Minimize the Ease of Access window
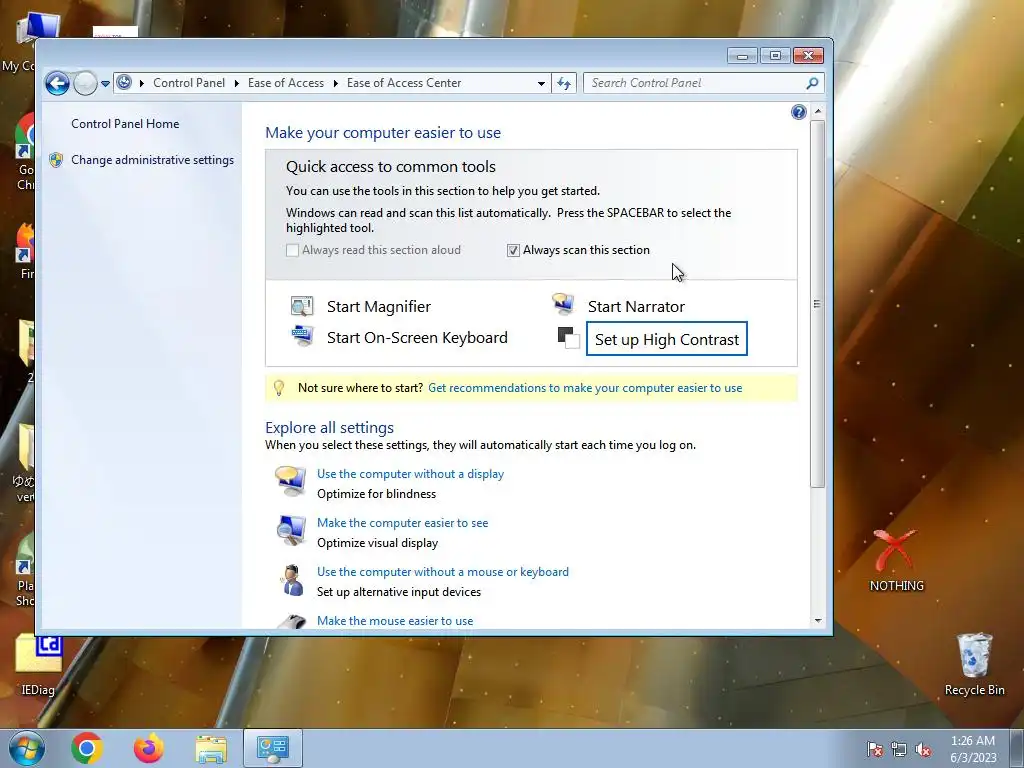 coord(742,56)
